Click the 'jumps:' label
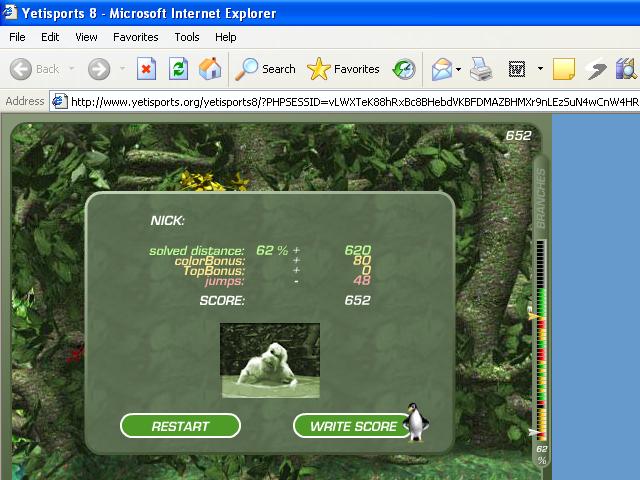Viewport: 640px width, 480px height. pos(224,281)
